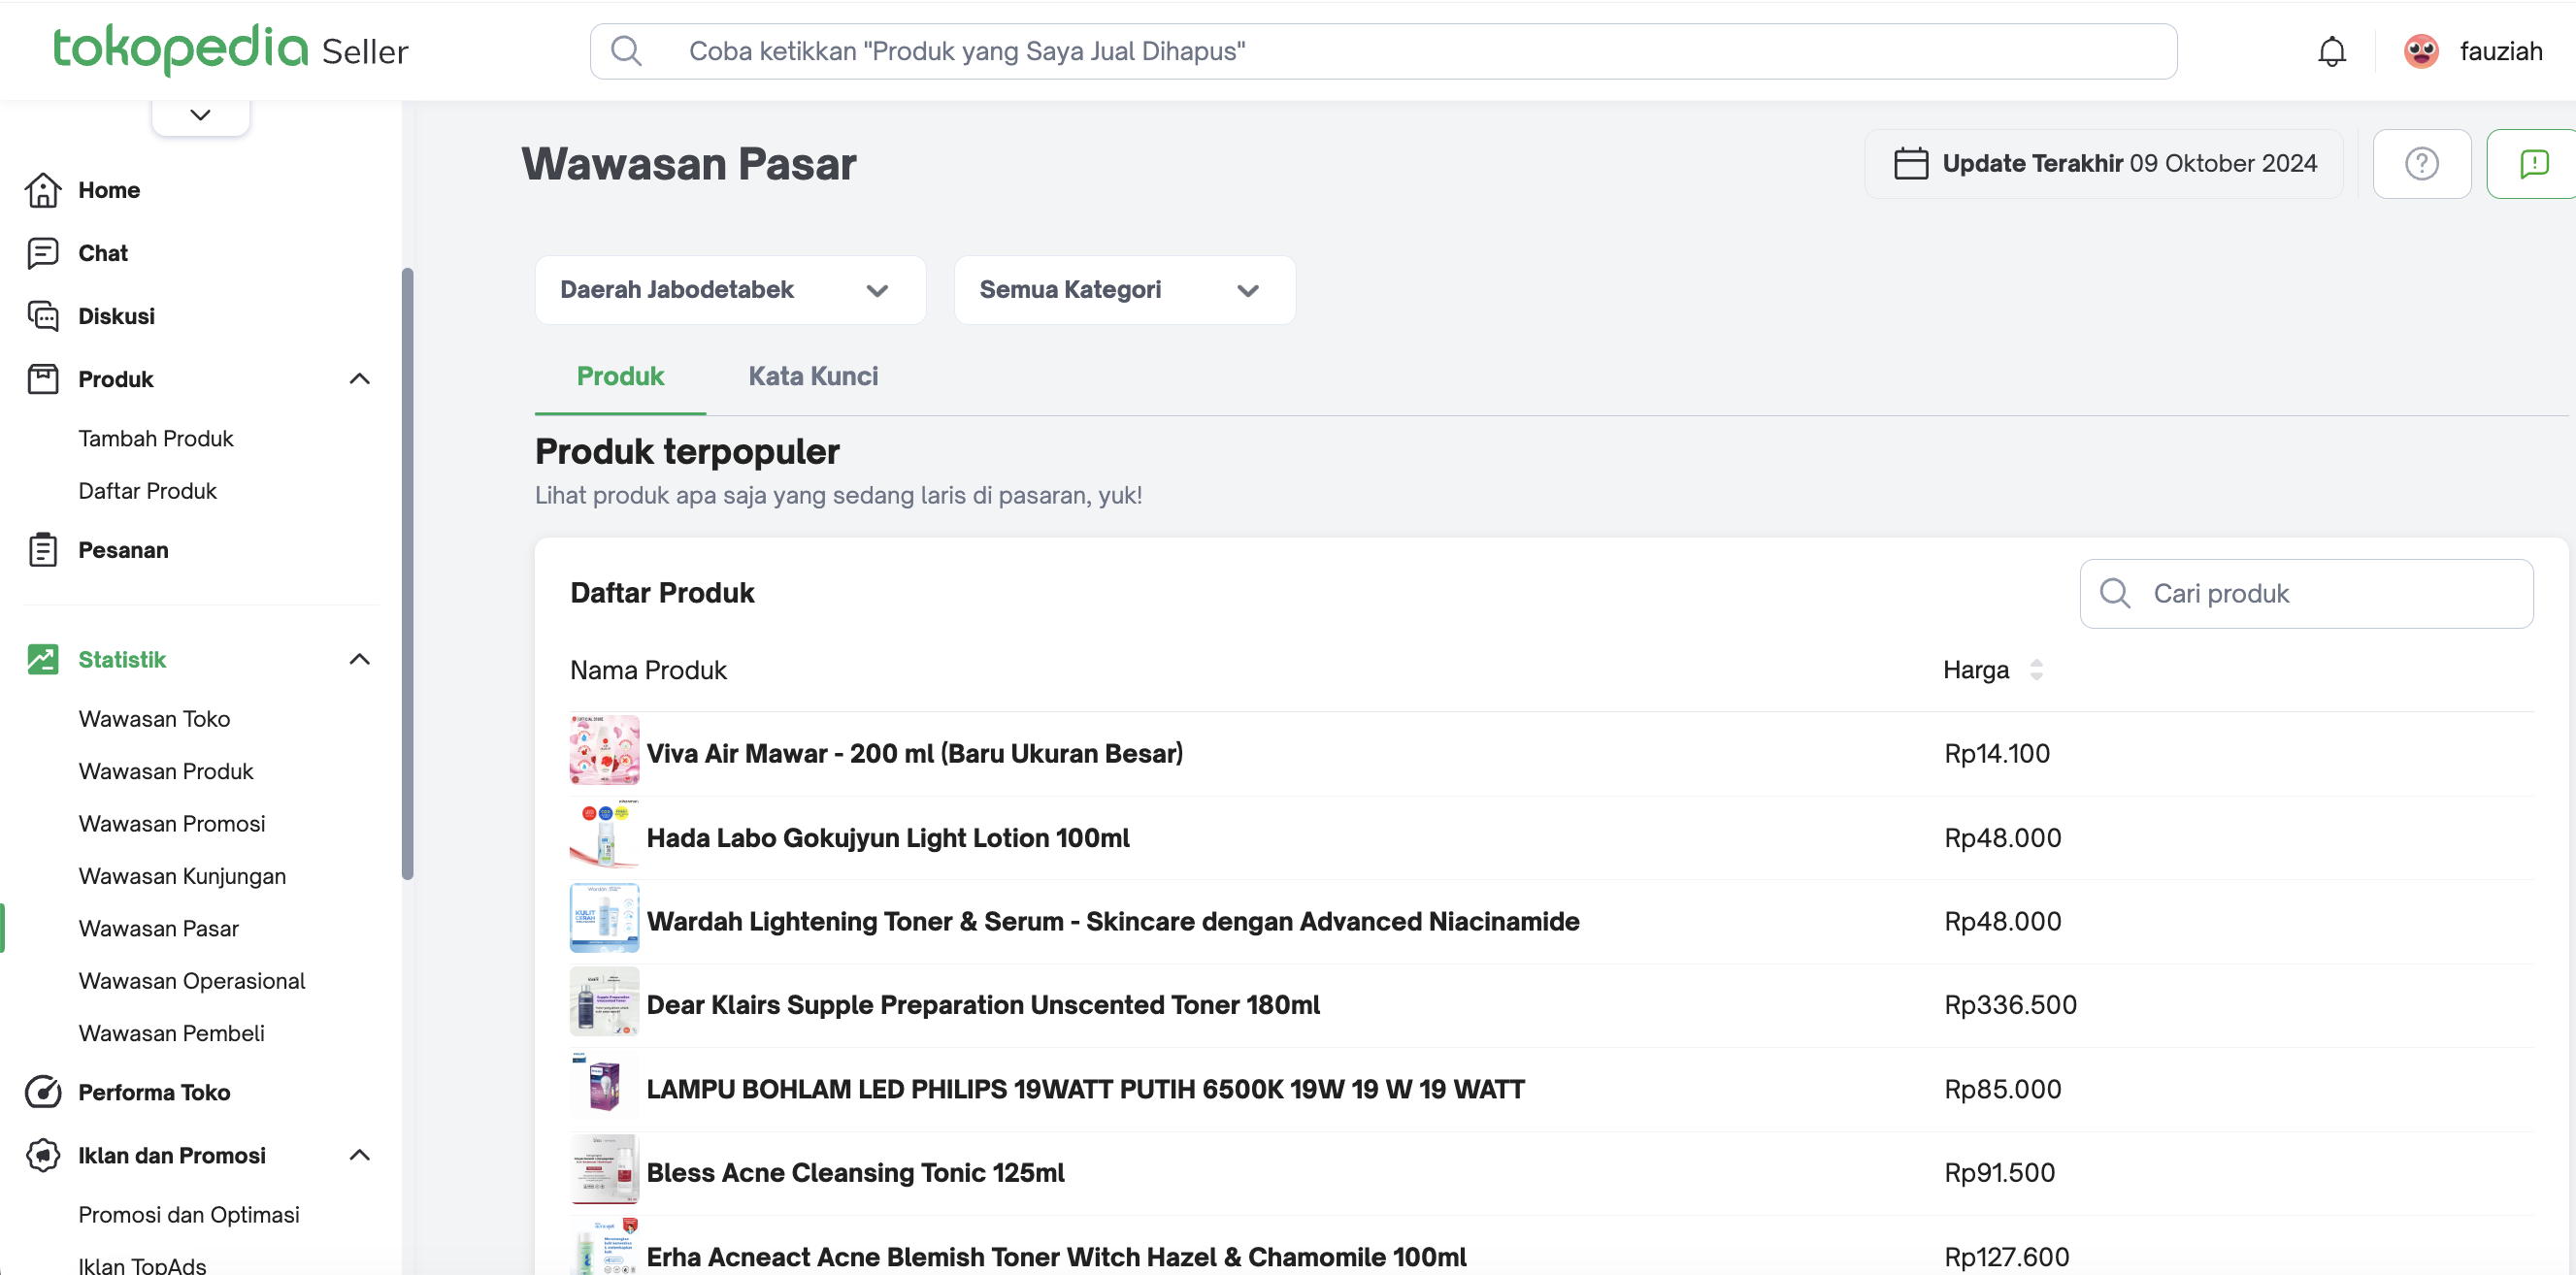
Task: Sort products by Harga column arrows
Action: pyautogui.click(x=2036, y=670)
